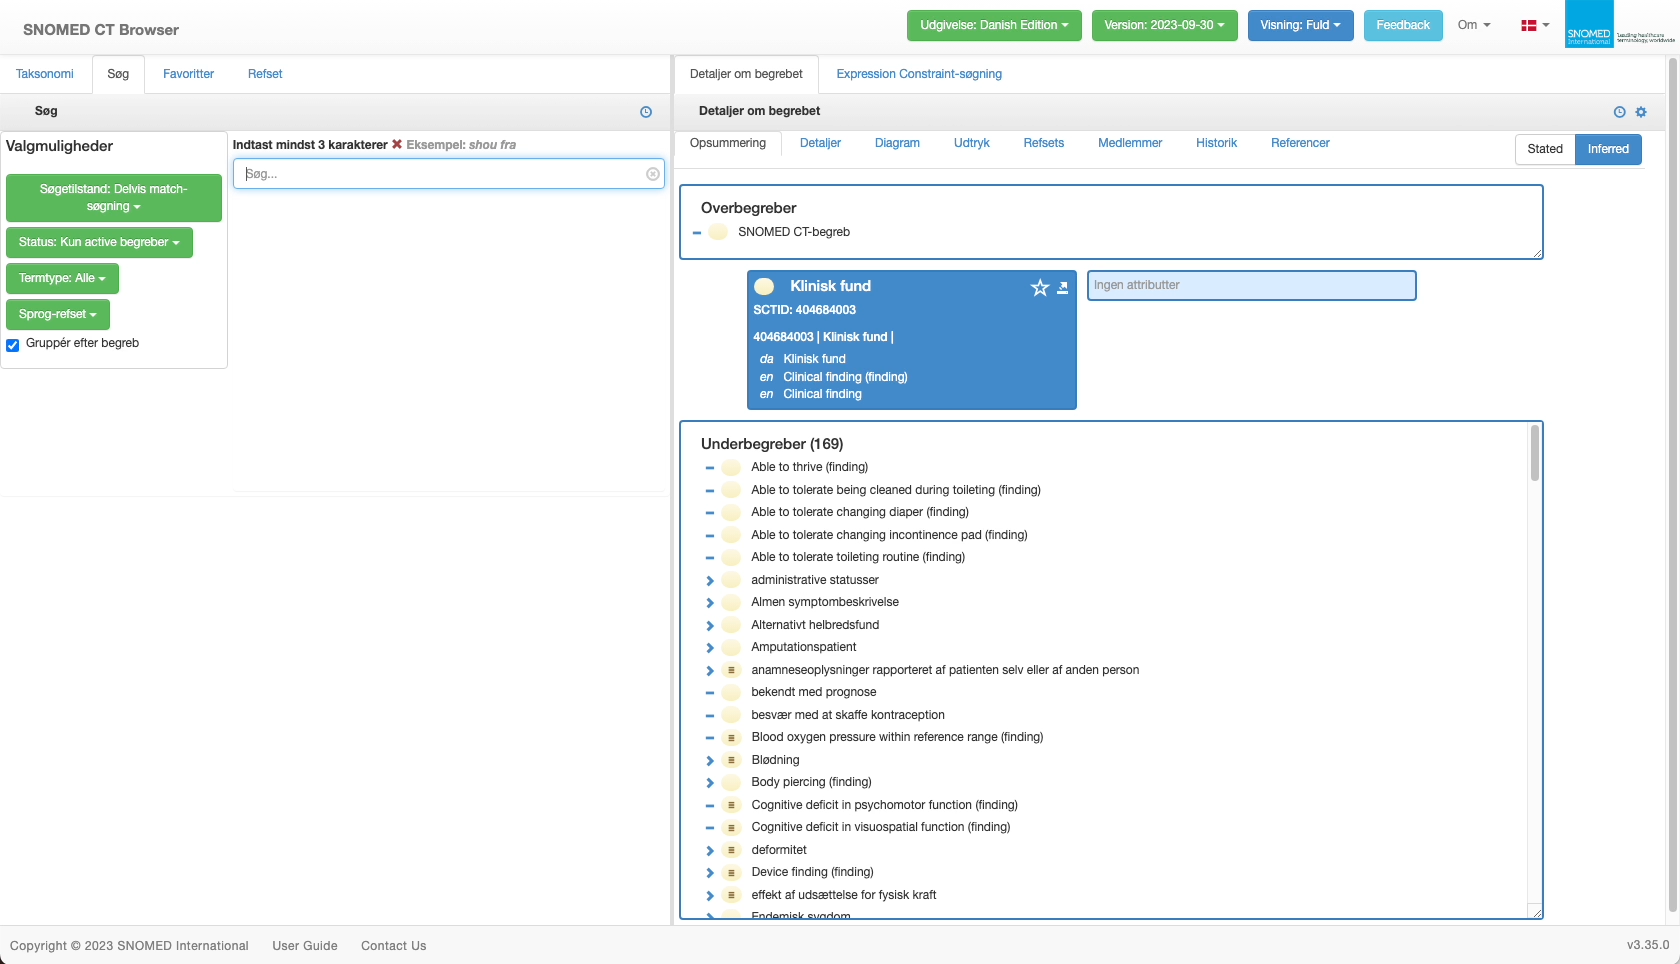Click the defined icon beside Device finding (finding)
Screen dimensions: 1680x964
pos(731,872)
